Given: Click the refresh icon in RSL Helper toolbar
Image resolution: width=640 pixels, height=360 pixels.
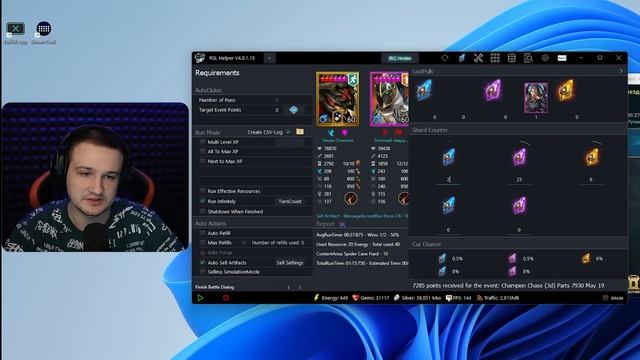Looking at the screenshot, I should 444,58.
